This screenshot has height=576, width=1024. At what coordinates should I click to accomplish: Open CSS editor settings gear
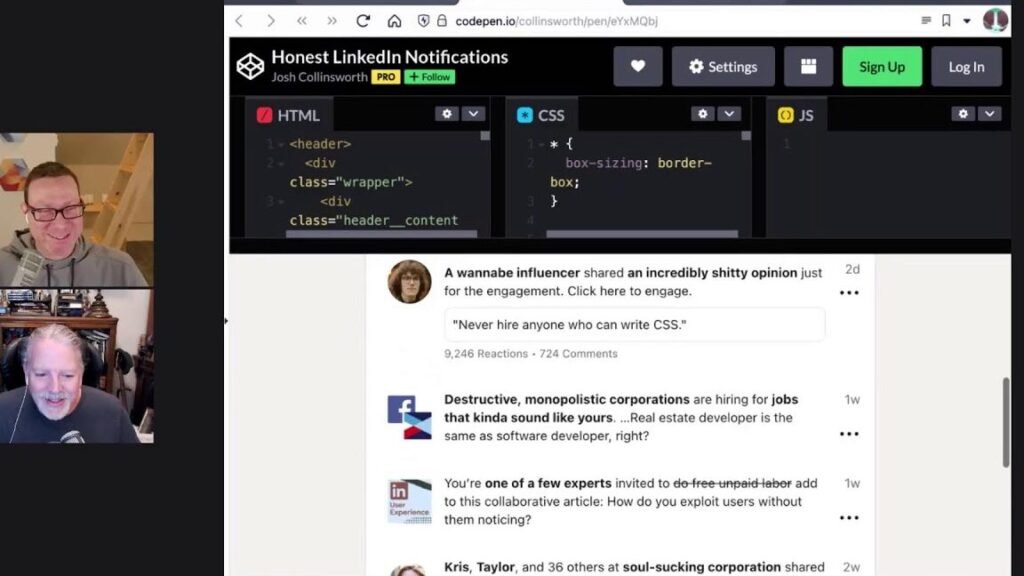point(703,114)
